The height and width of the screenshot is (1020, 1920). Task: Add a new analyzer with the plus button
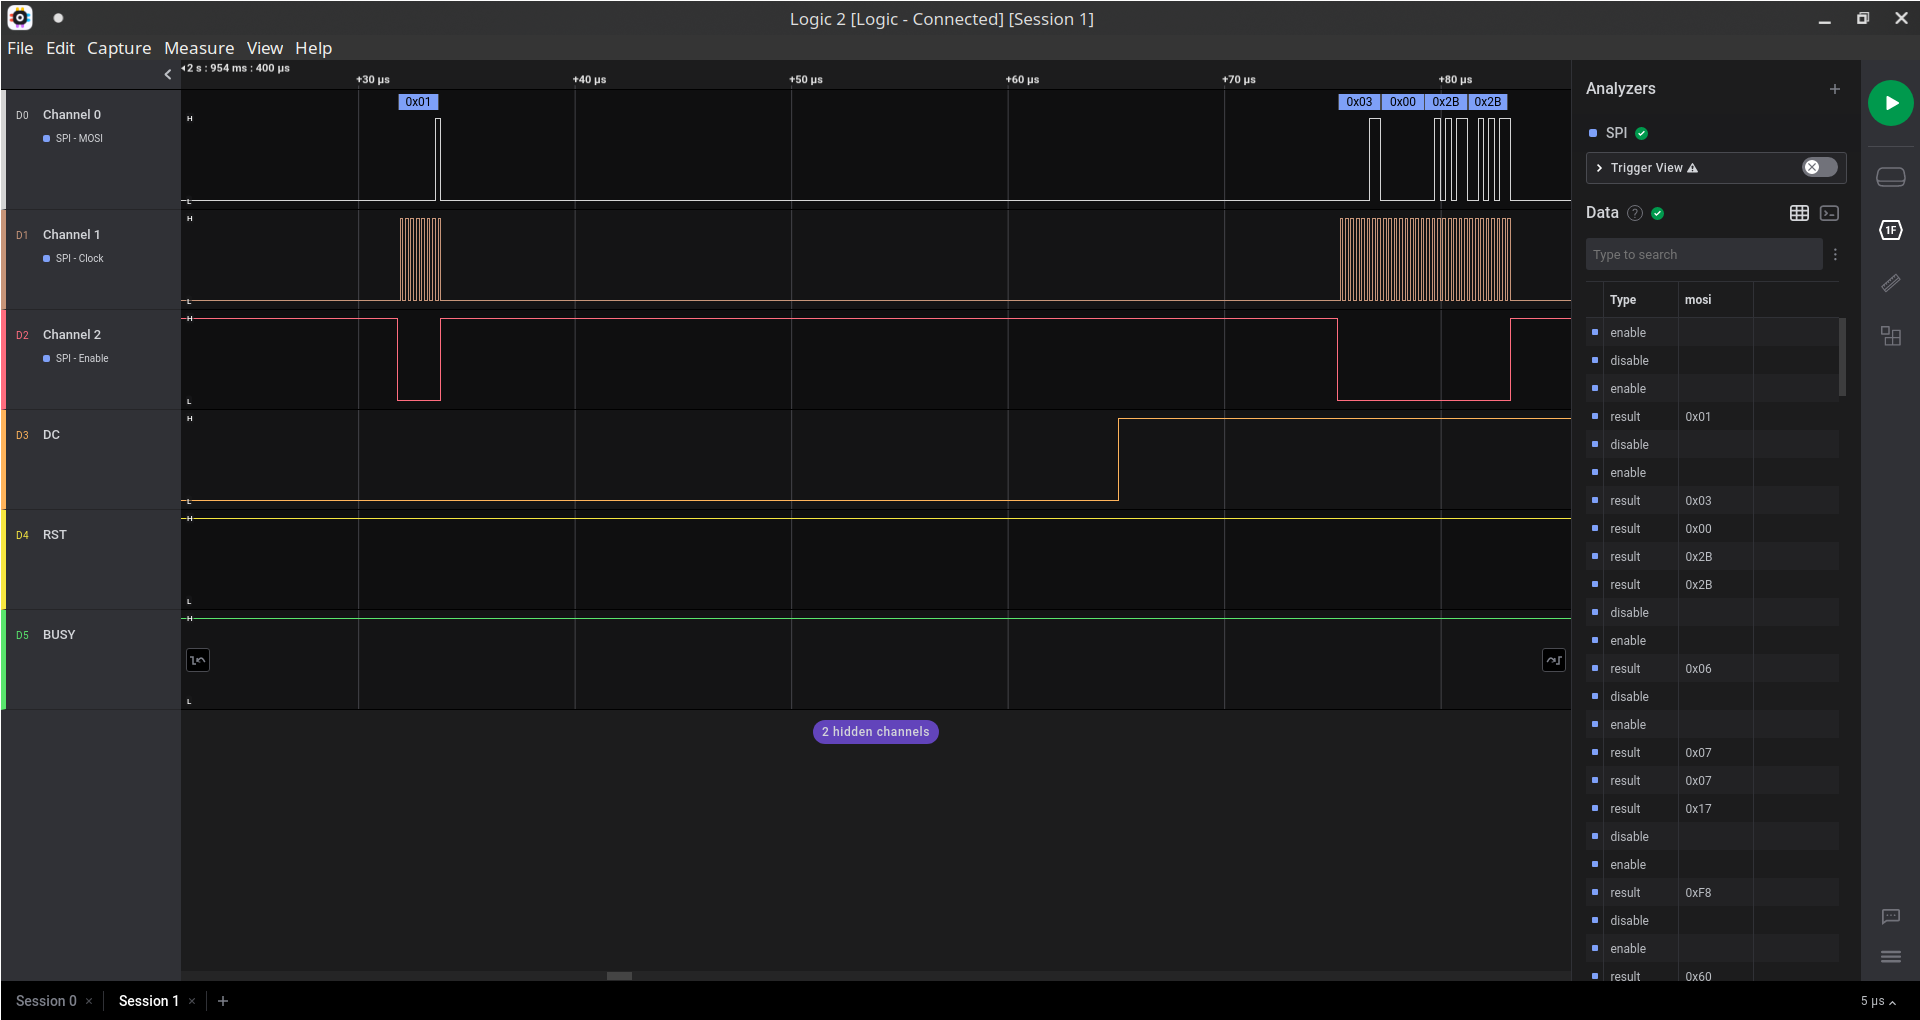1835,89
